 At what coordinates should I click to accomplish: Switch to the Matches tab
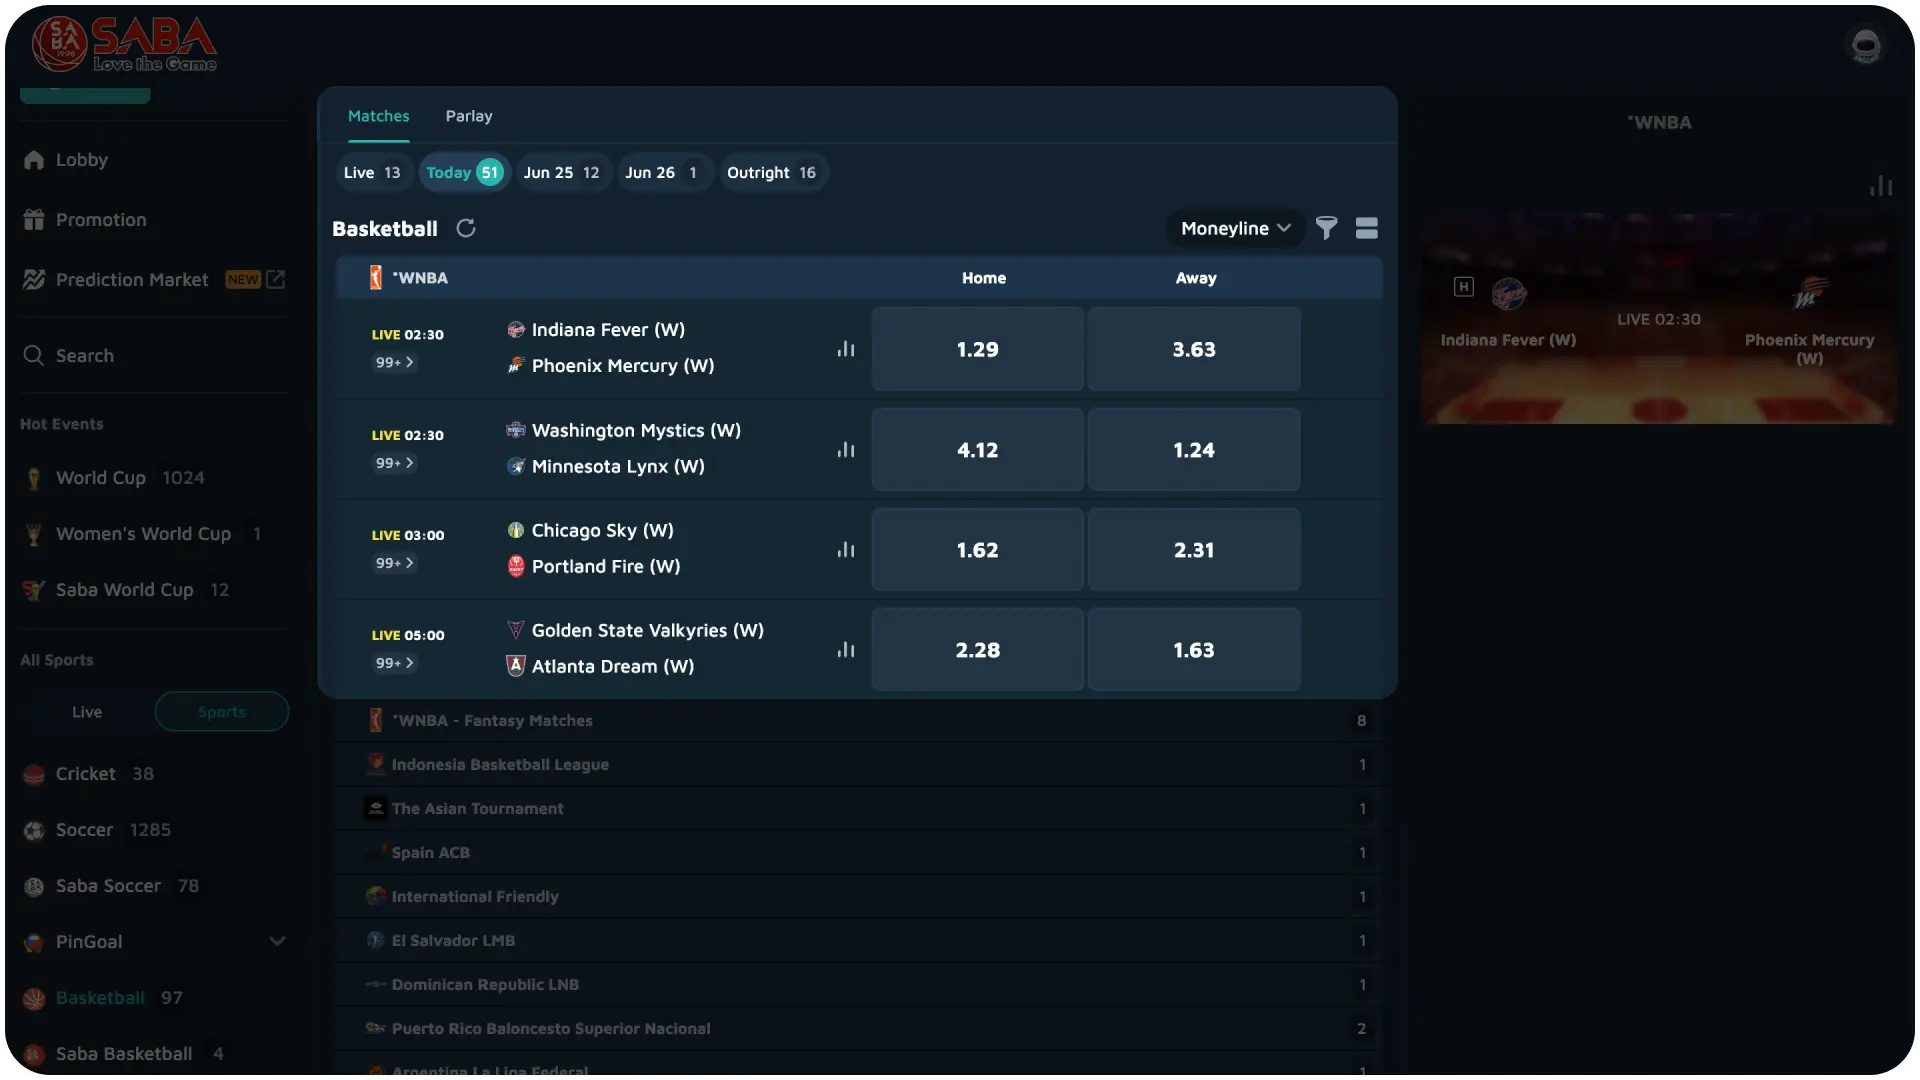pyautogui.click(x=378, y=116)
